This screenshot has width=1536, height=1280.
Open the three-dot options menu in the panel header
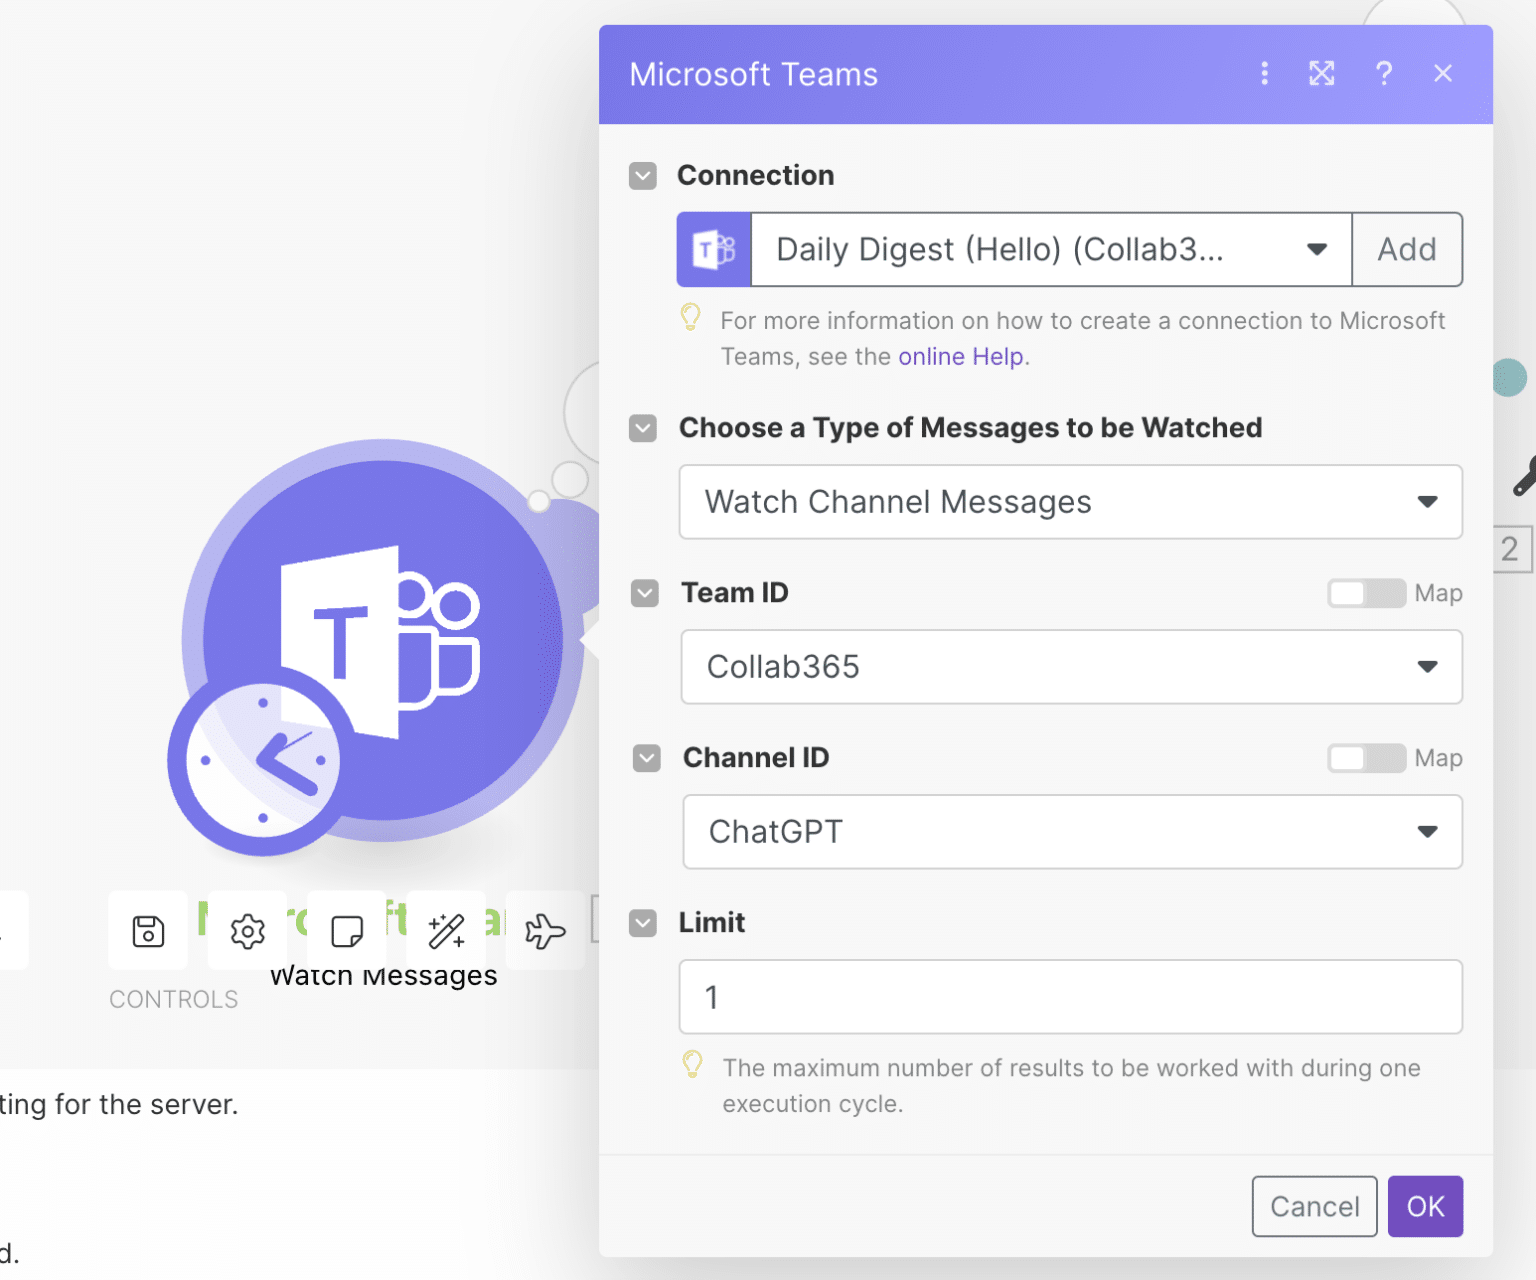1264,73
